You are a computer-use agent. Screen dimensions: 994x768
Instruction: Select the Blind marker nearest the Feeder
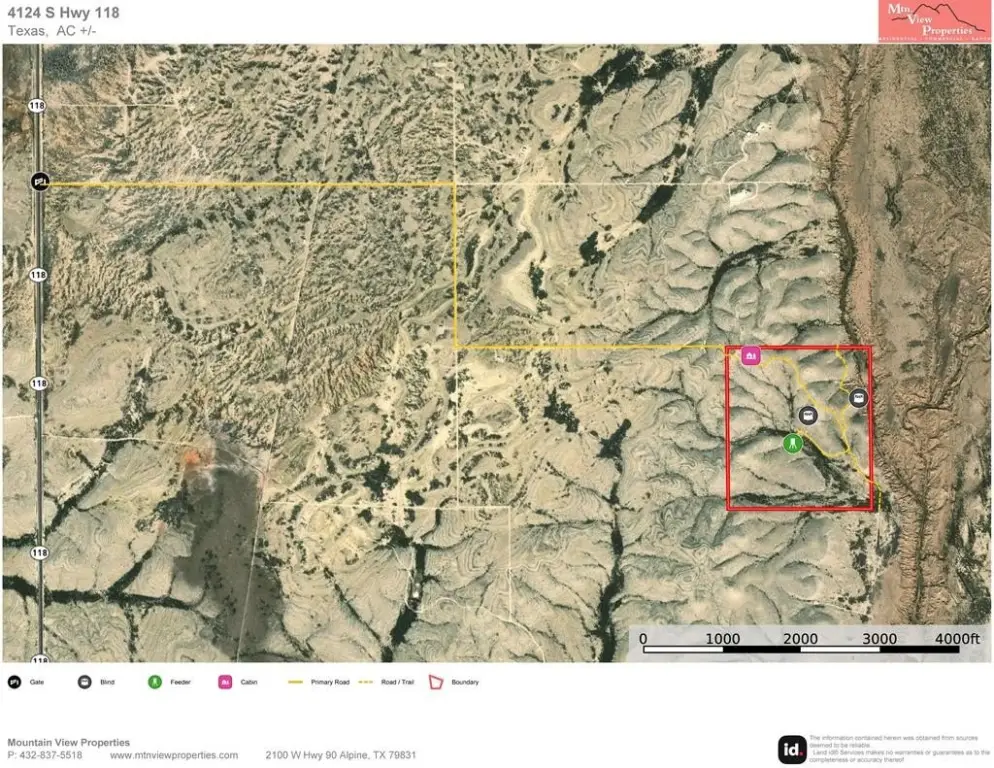[808, 415]
